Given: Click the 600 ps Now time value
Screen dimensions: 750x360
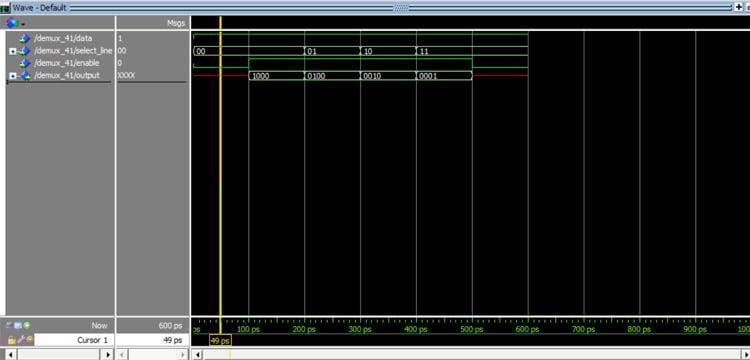Looking at the screenshot, I should pos(170,326).
